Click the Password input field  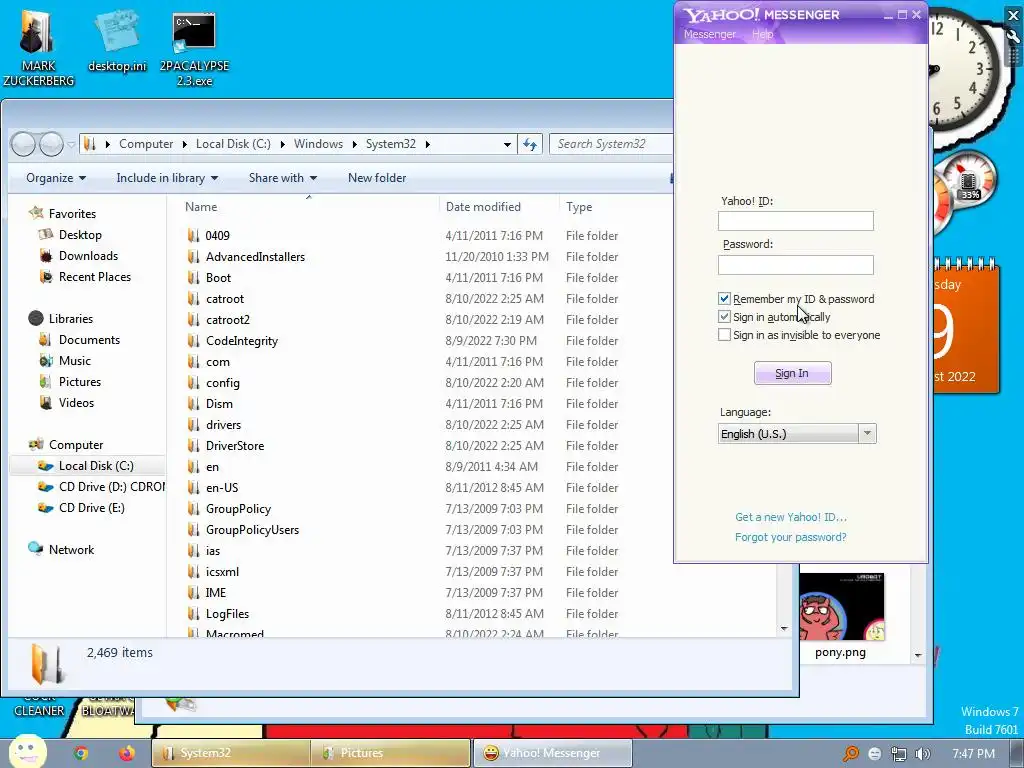click(795, 264)
